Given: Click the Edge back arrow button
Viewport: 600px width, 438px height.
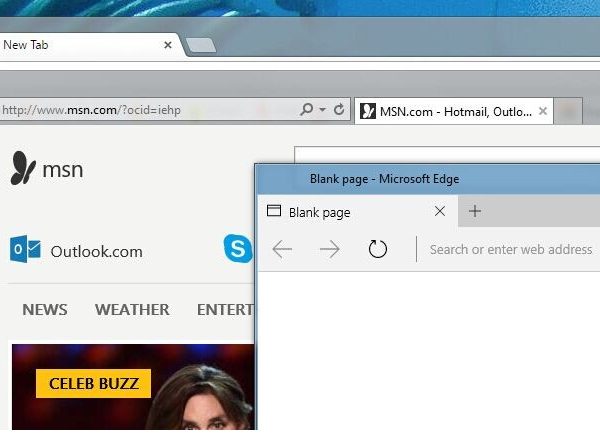Looking at the screenshot, I should point(282,249).
